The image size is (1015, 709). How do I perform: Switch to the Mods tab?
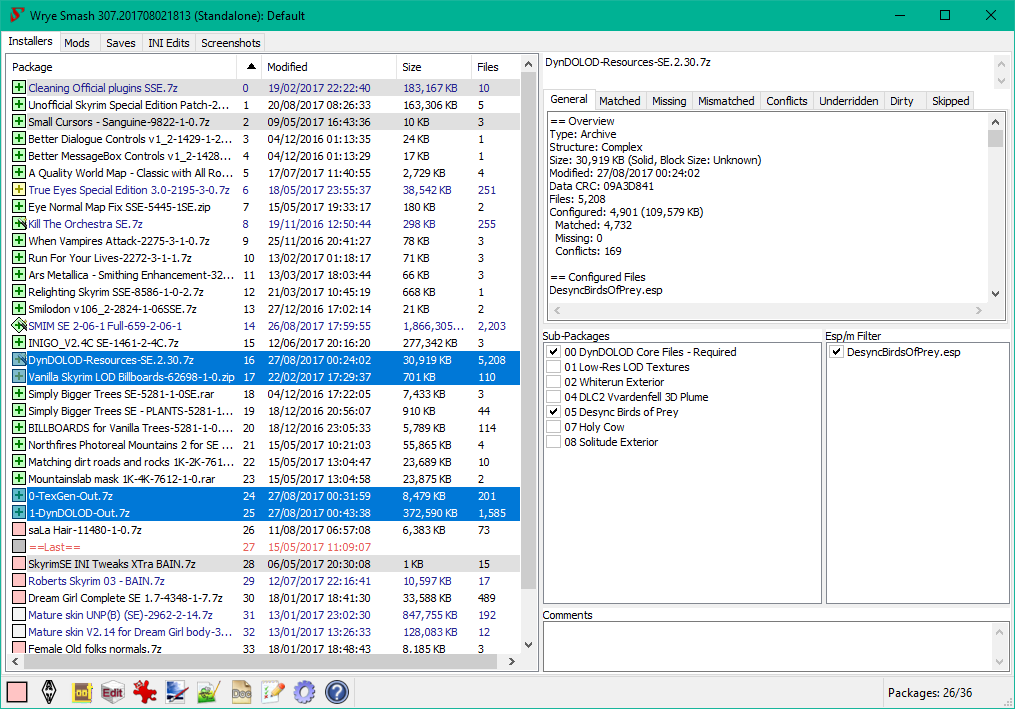click(77, 43)
